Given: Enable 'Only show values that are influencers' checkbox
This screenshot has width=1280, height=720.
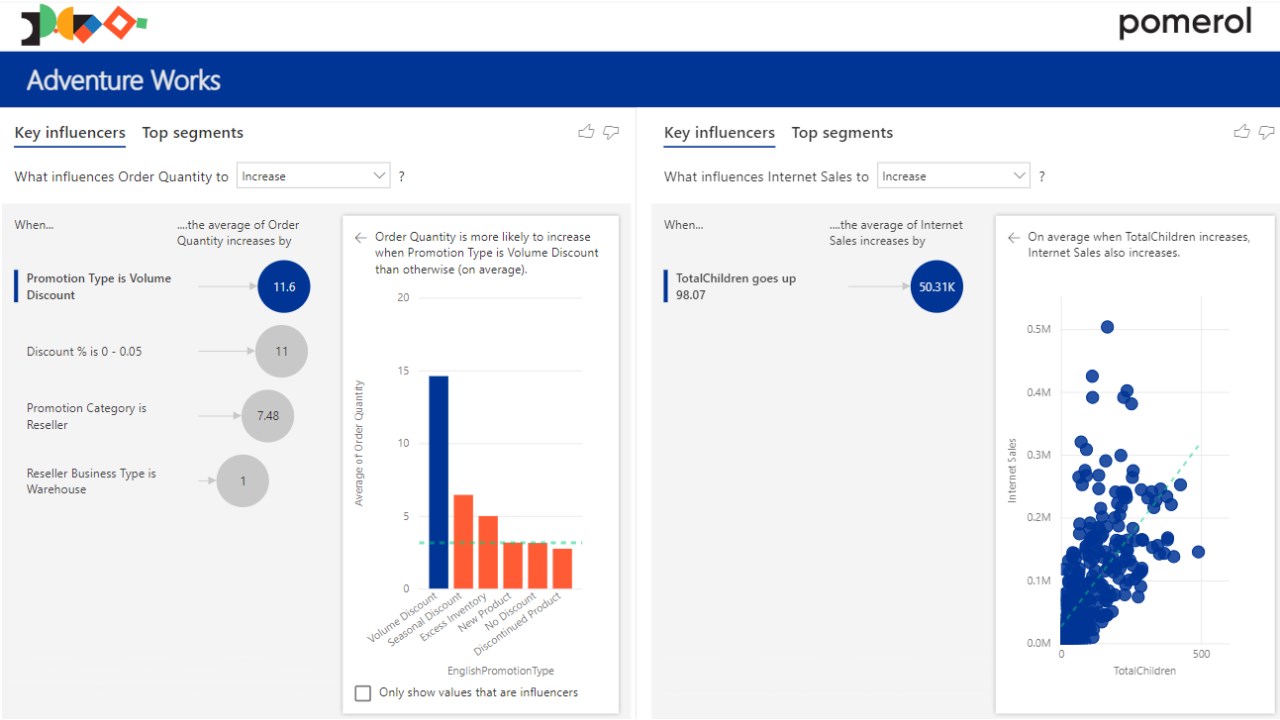Looking at the screenshot, I should (x=363, y=693).
